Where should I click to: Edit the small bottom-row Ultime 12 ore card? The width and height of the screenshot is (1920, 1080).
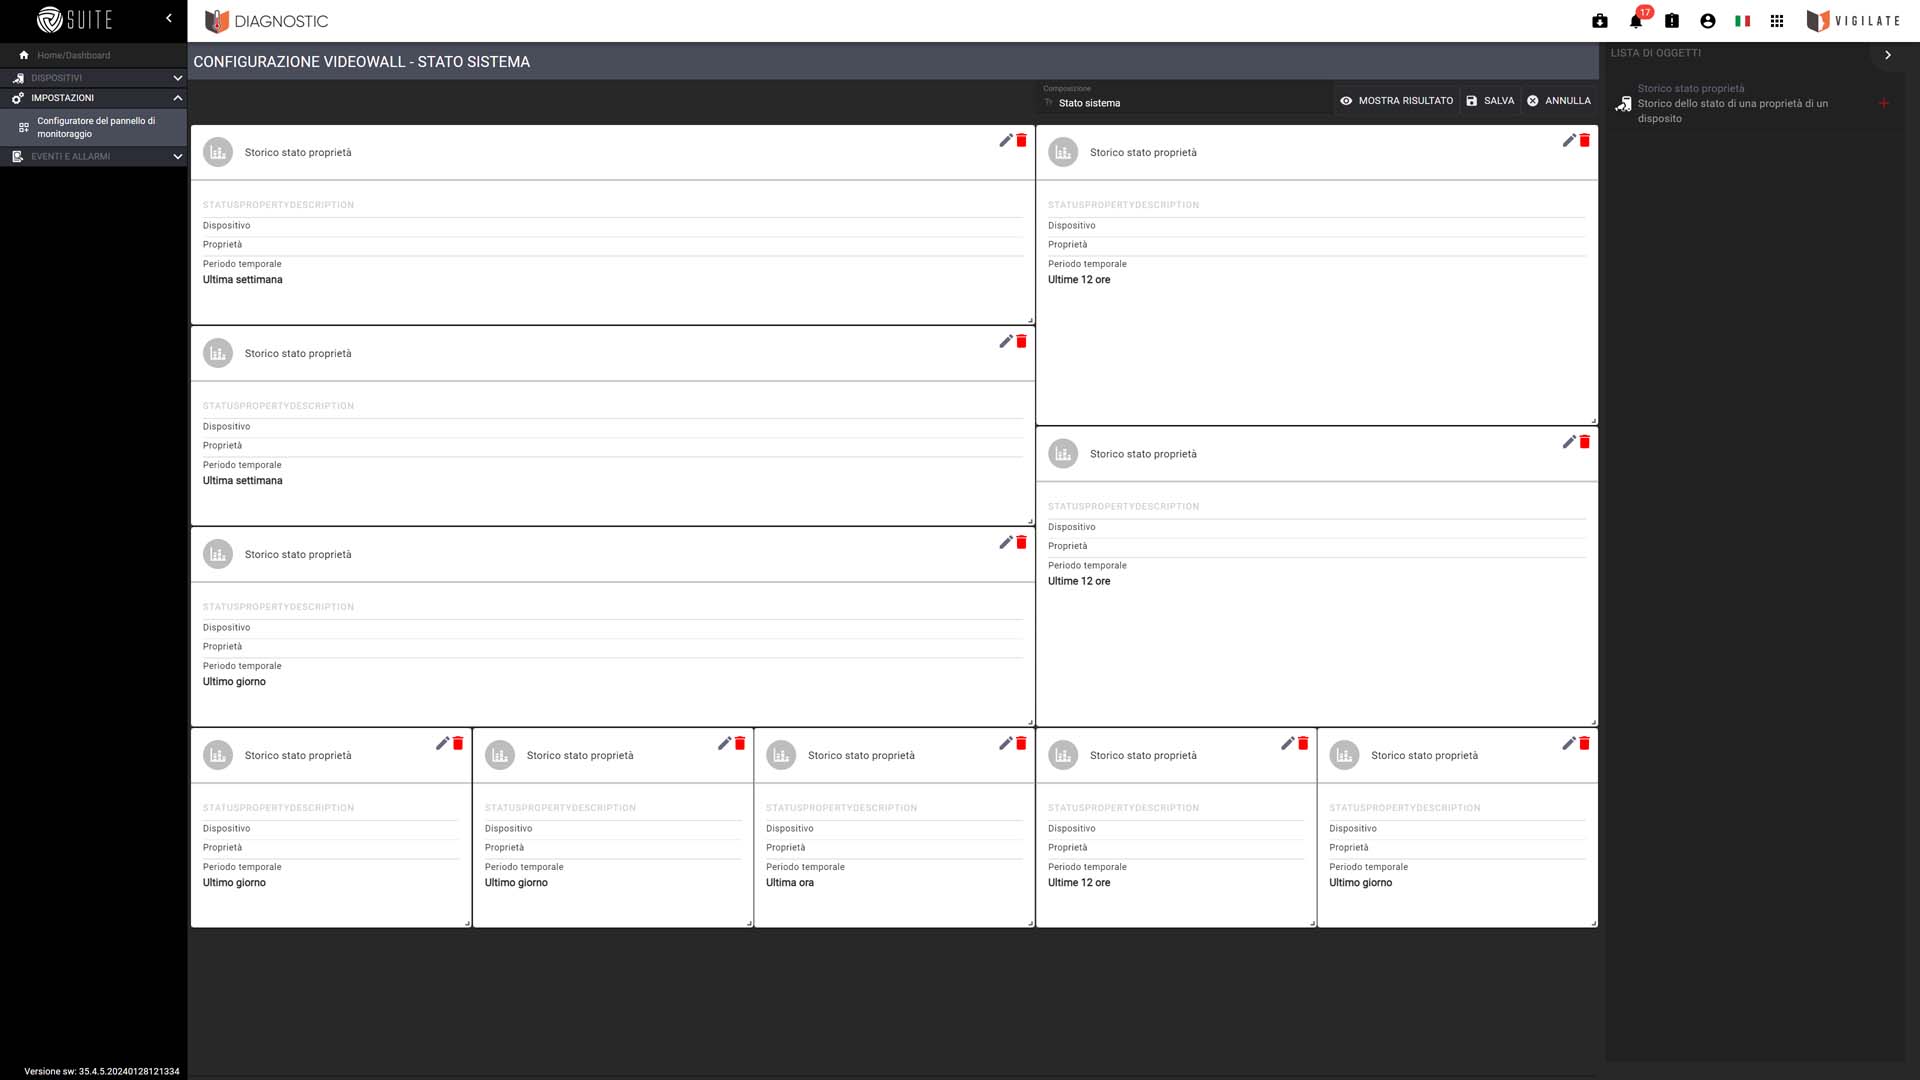tap(1288, 744)
